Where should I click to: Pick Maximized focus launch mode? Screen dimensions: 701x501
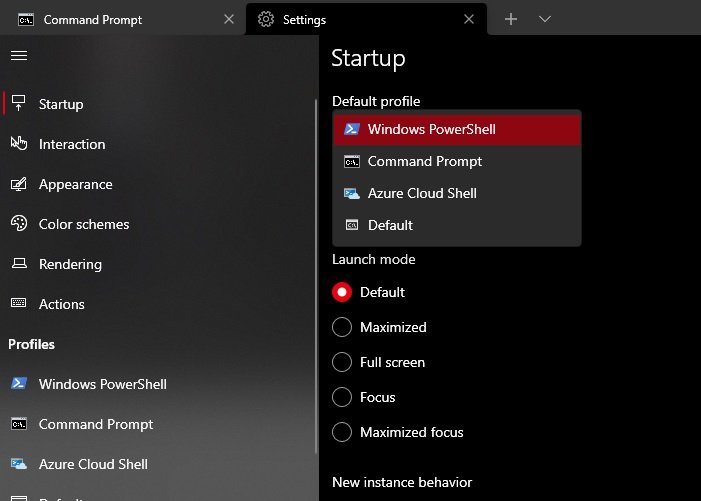[342, 432]
